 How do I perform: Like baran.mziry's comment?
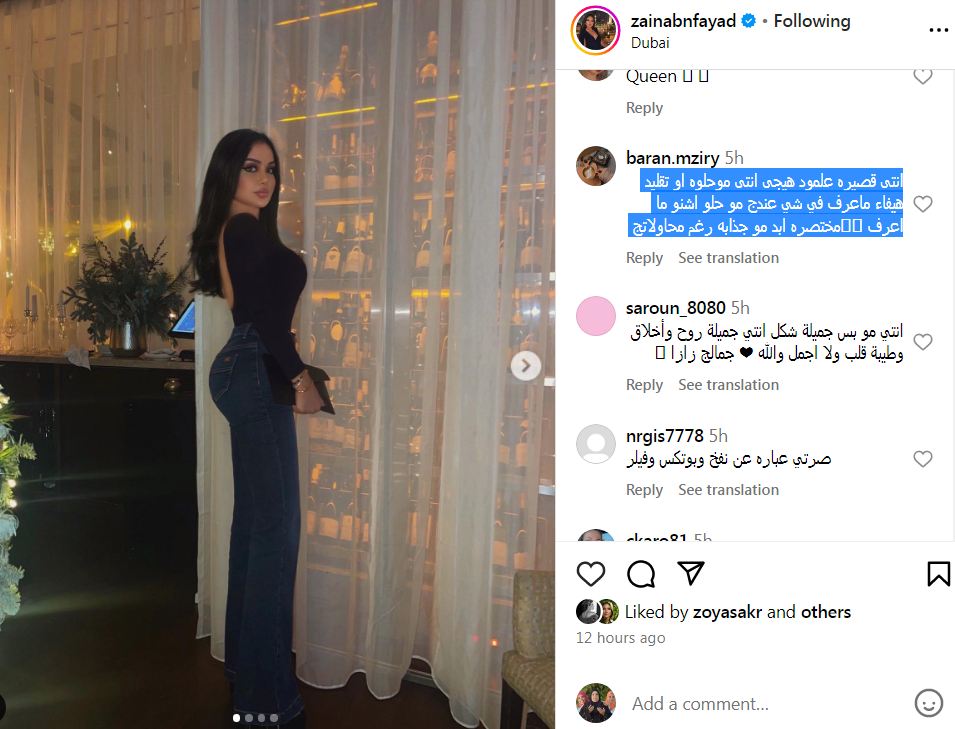(x=923, y=203)
